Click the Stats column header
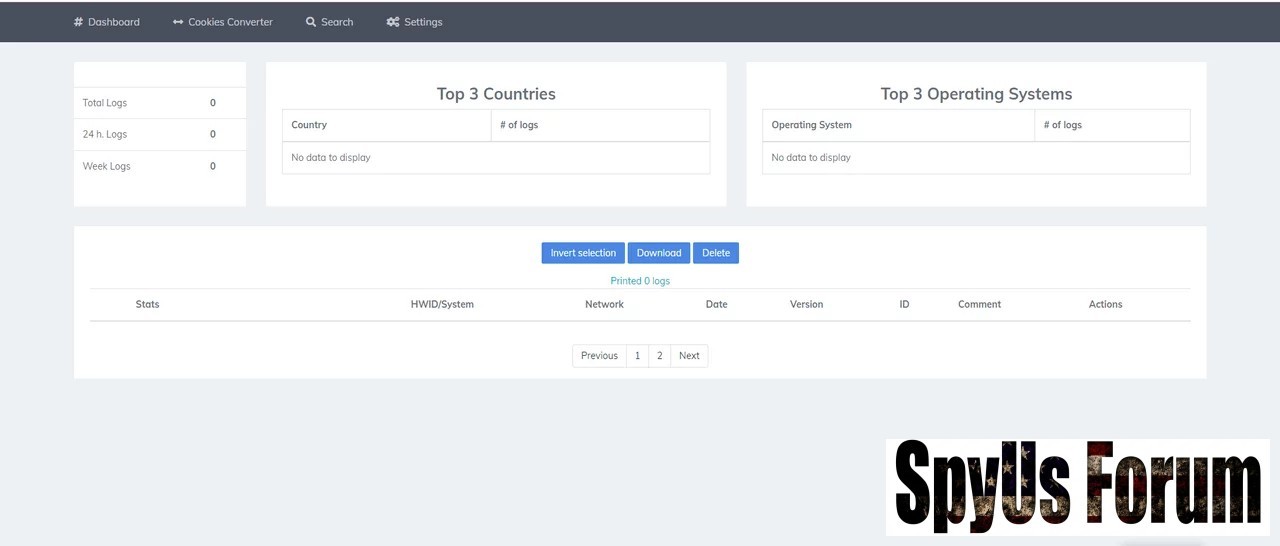Image resolution: width=1280 pixels, height=546 pixels. [x=147, y=304]
